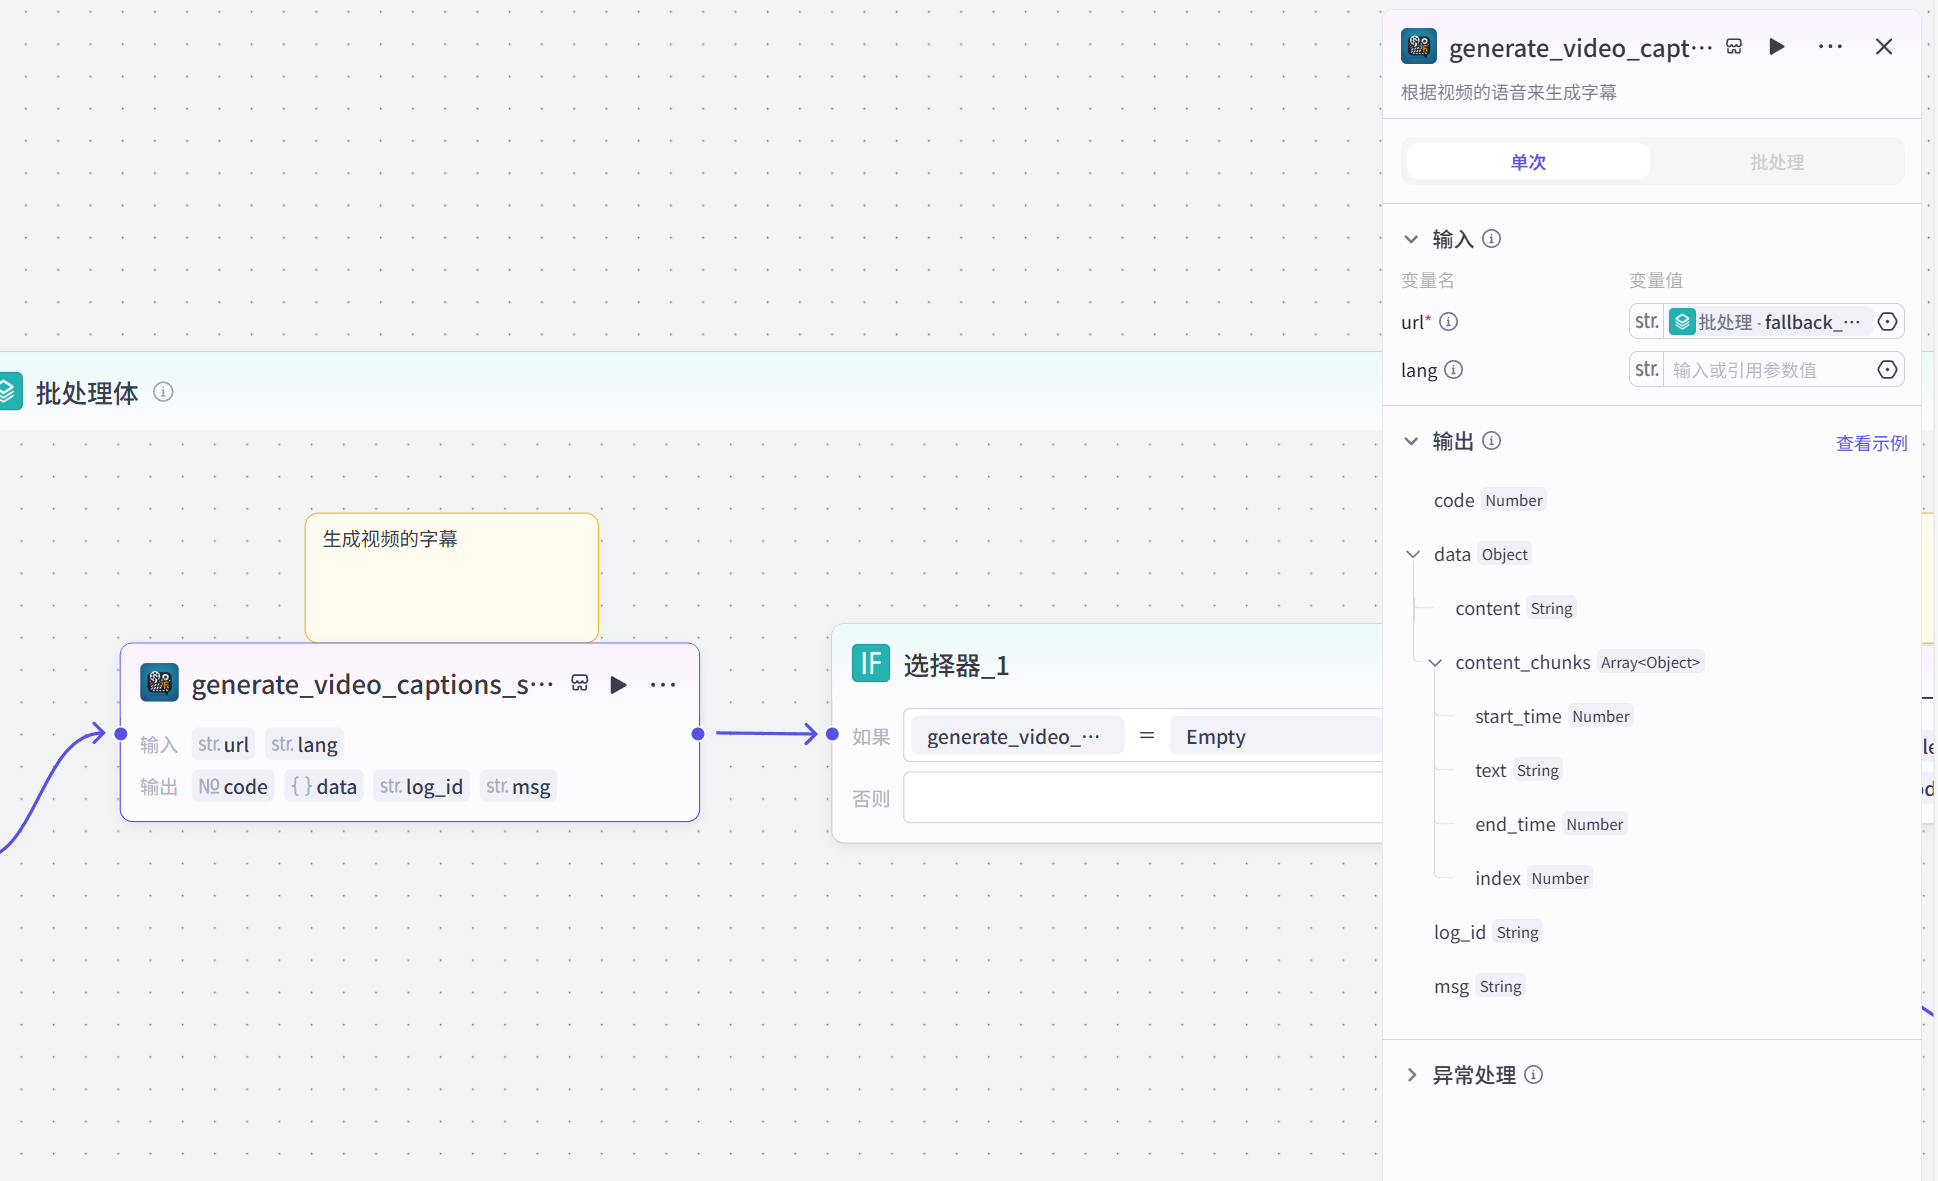Image resolution: width=1938 pixels, height=1181 pixels.
Task: Collapse the content_chunks array node
Action: [1435, 663]
